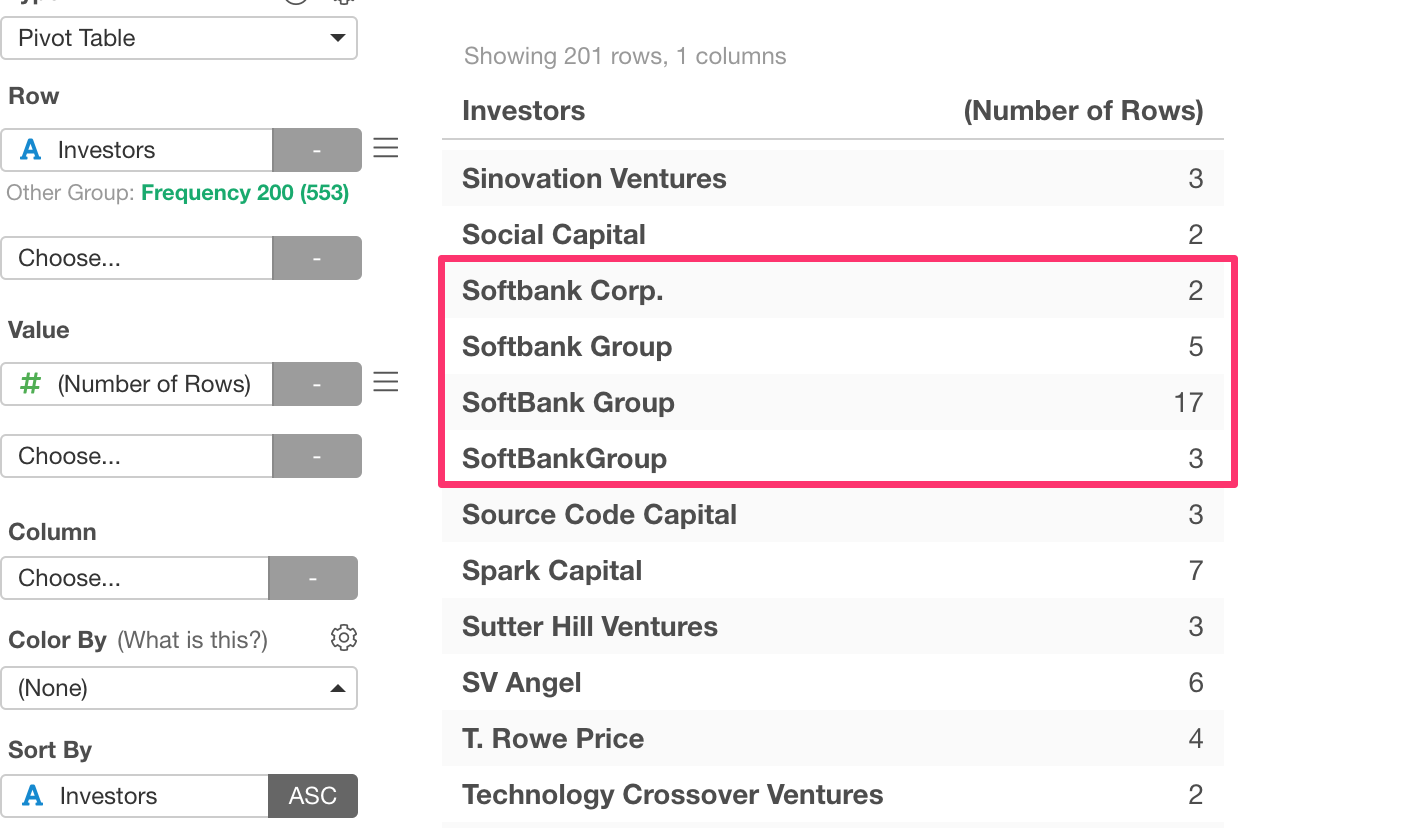Screen dimensions: 1414x828
Task: Toggle the ASC sort order button
Action: point(313,796)
